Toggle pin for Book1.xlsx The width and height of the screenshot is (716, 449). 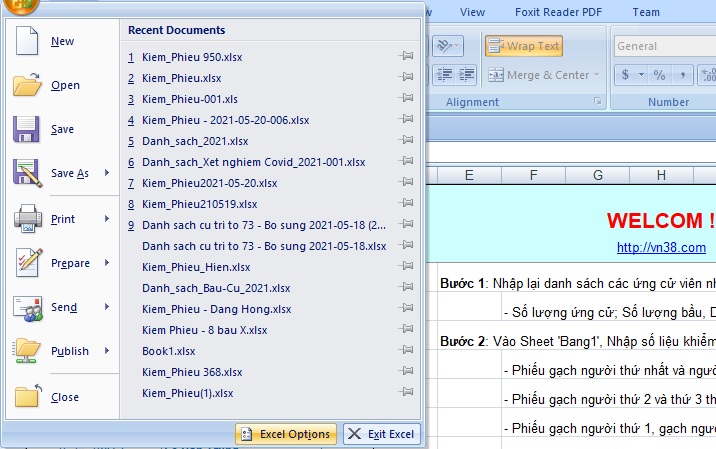406,351
